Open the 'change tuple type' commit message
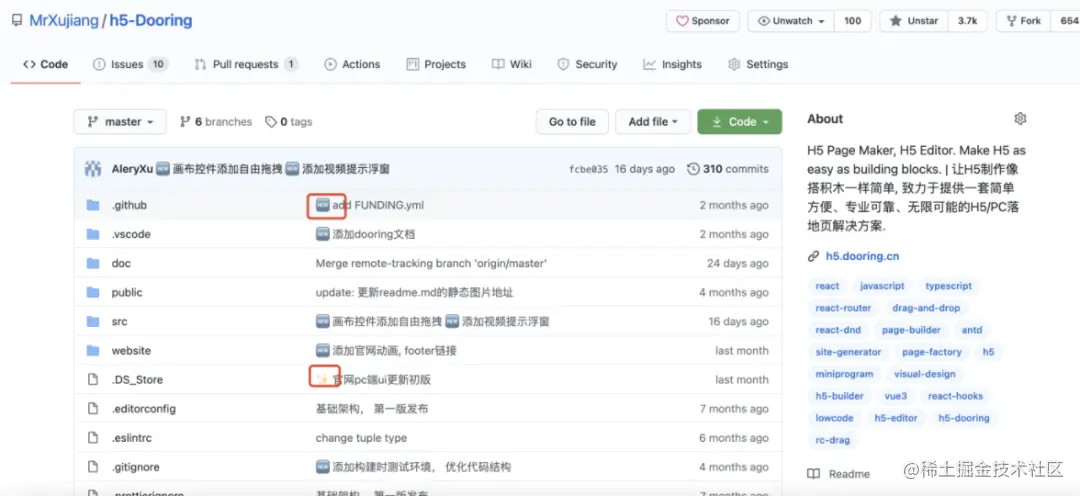Image resolution: width=1080 pixels, height=496 pixels. (x=361, y=437)
